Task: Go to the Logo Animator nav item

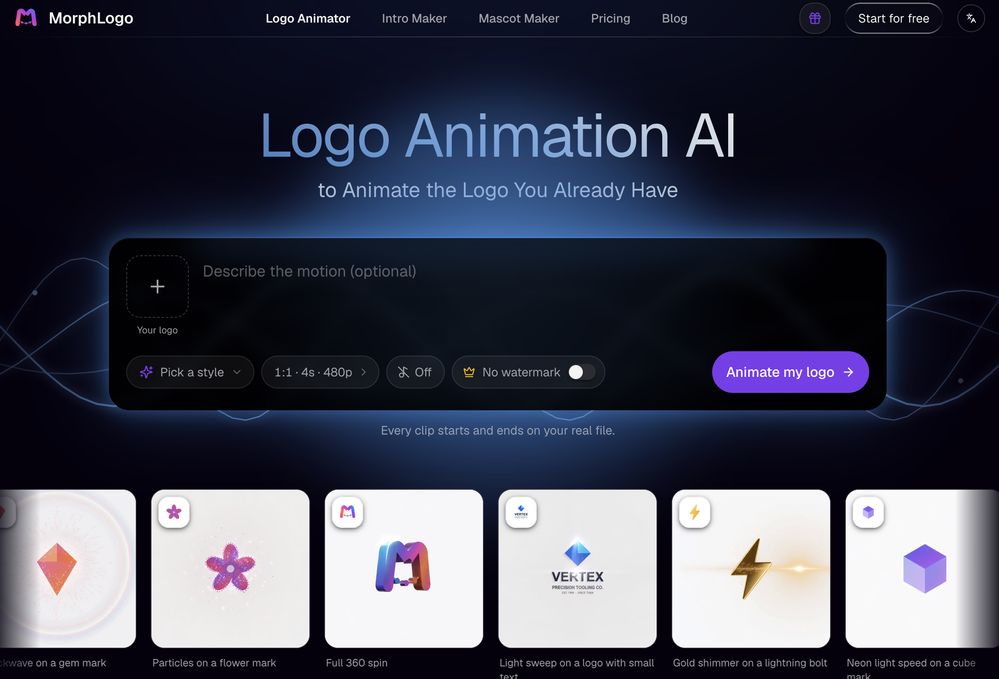Action: click(x=308, y=18)
